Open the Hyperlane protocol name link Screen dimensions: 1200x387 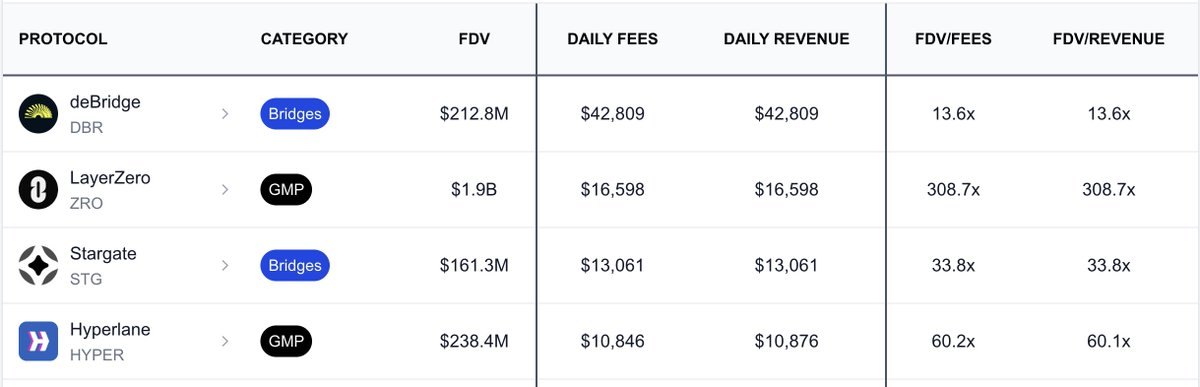tap(110, 329)
